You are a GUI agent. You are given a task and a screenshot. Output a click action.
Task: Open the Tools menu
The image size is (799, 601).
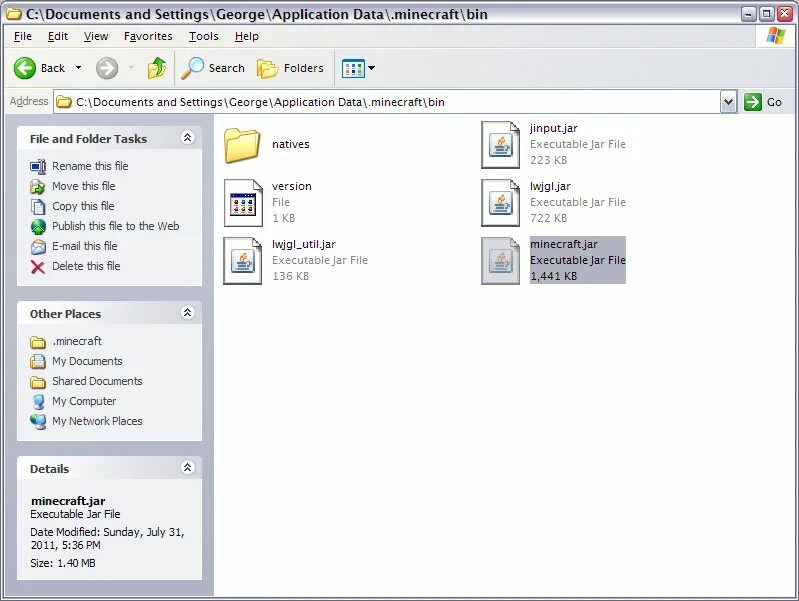(x=204, y=36)
